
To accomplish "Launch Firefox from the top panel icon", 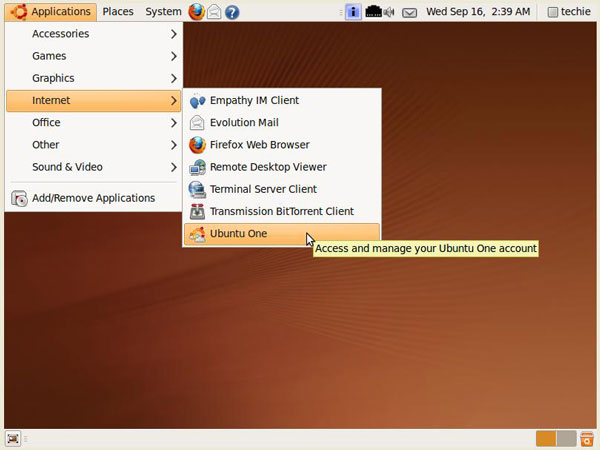I will coord(196,12).
